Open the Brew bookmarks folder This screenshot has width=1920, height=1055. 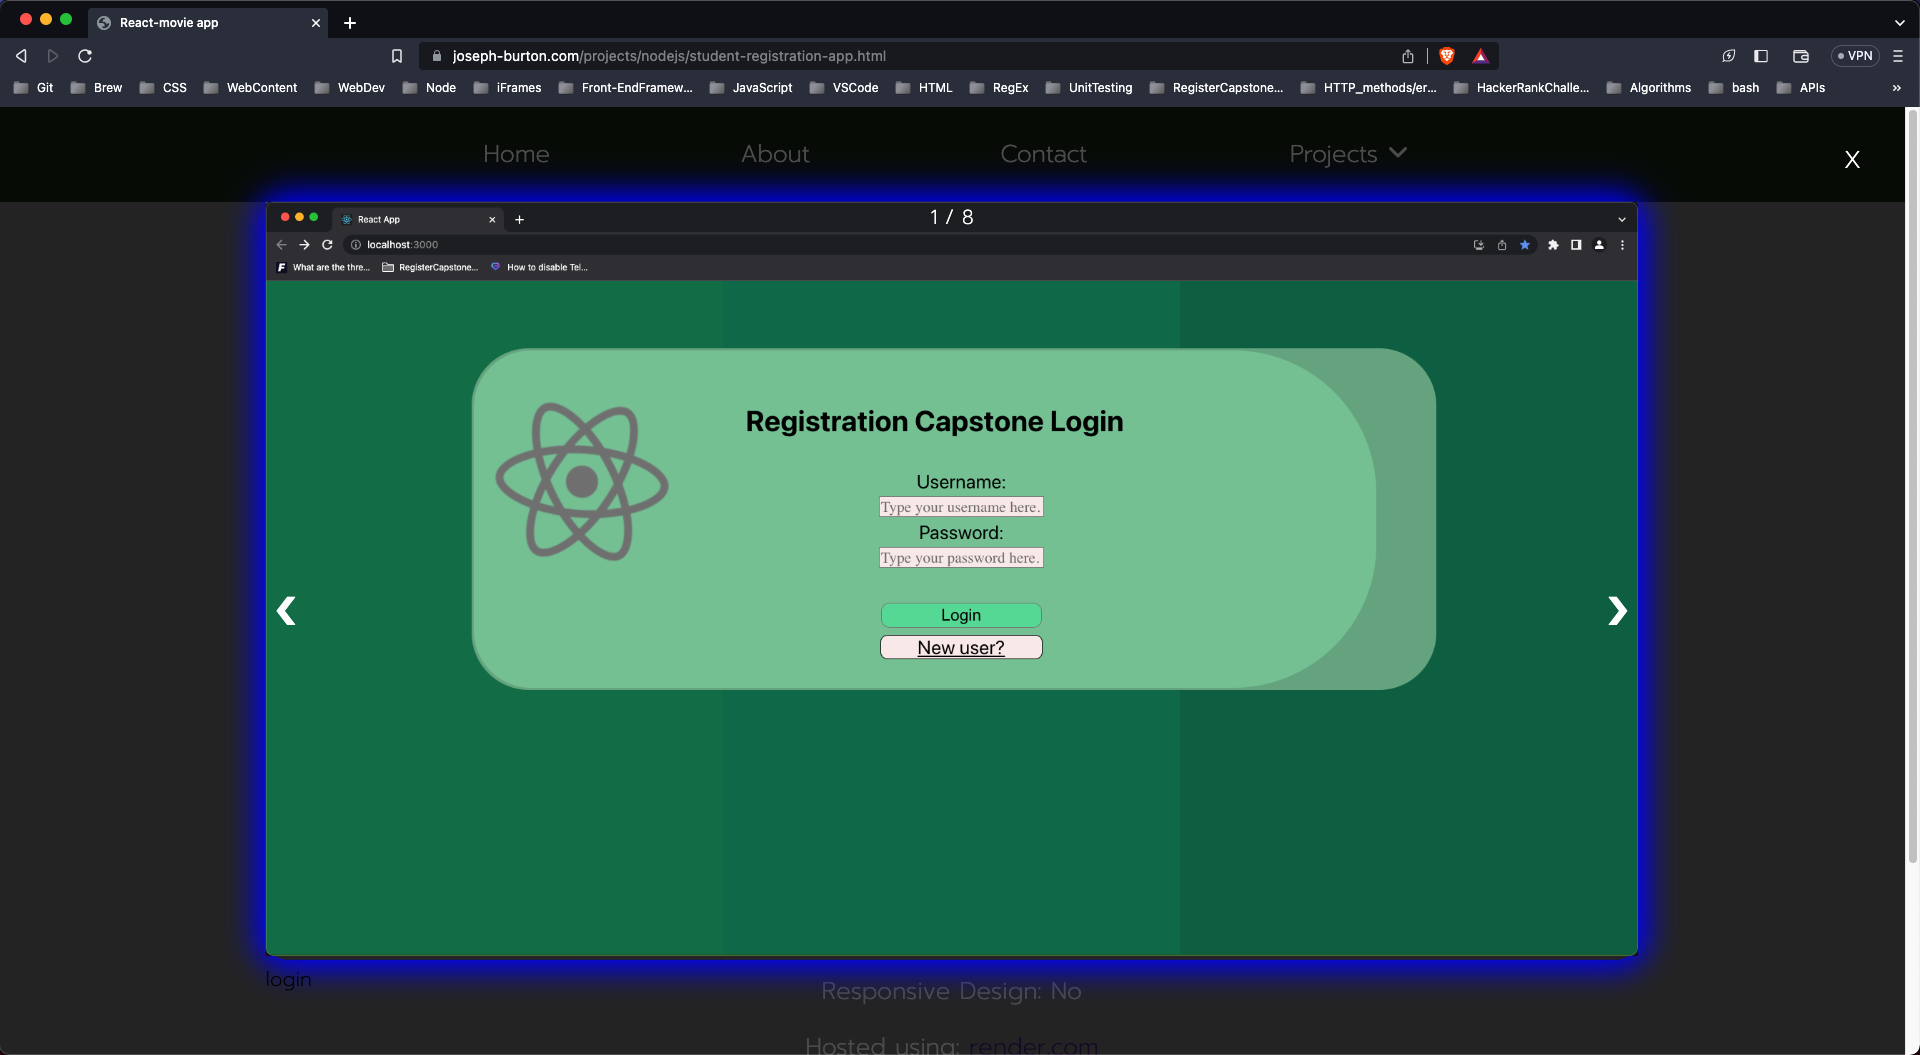pyautogui.click(x=96, y=88)
